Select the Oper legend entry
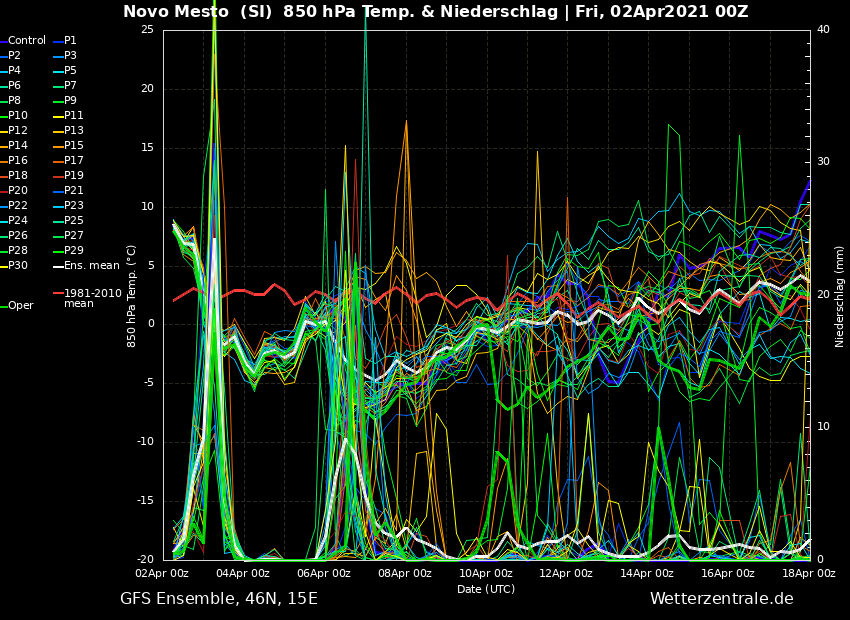The height and width of the screenshot is (620, 850). (x=20, y=306)
